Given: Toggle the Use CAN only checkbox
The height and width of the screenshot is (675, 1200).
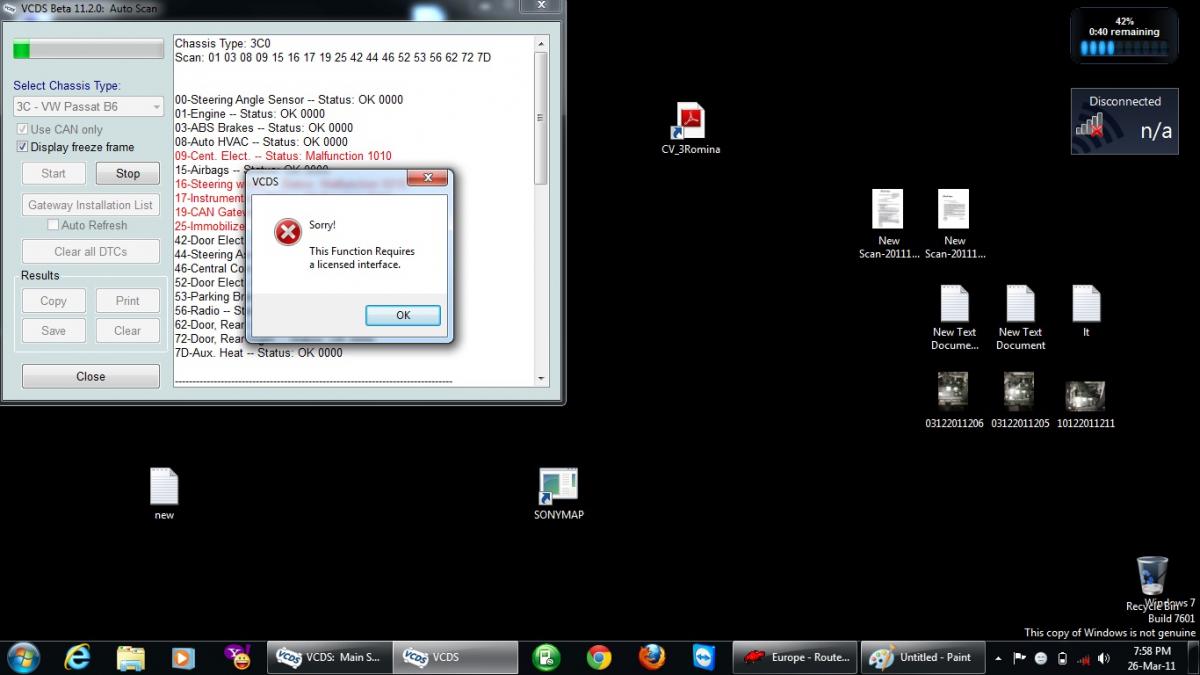Looking at the screenshot, I should (22, 129).
